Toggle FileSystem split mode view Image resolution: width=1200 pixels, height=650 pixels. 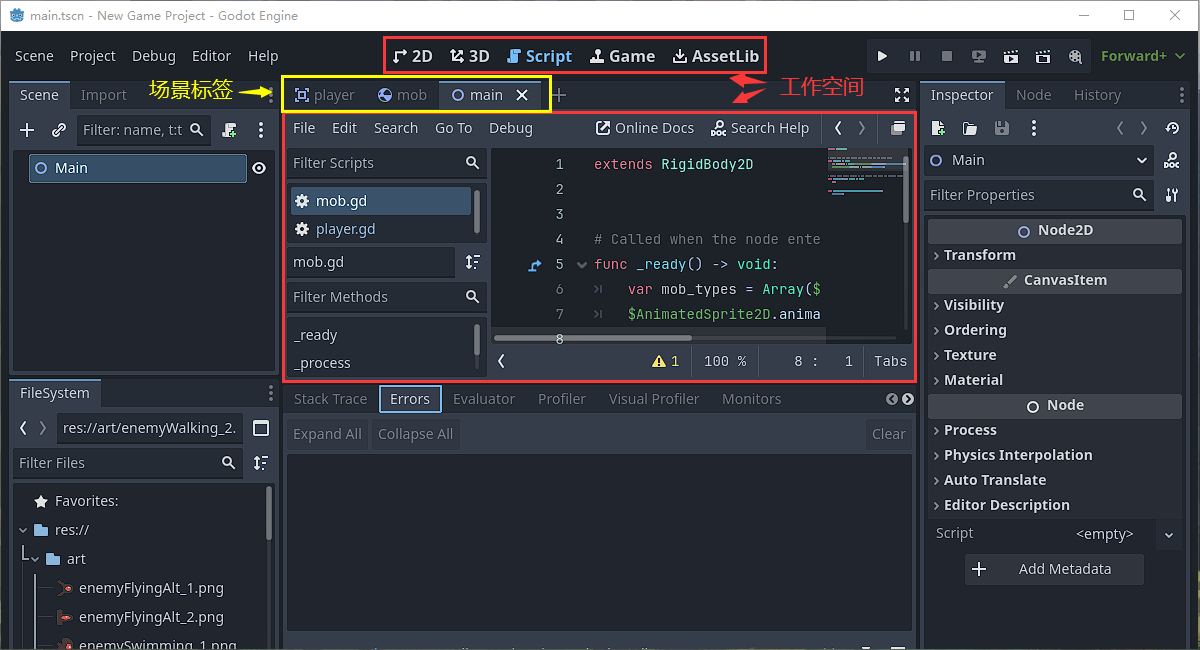tap(261, 428)
